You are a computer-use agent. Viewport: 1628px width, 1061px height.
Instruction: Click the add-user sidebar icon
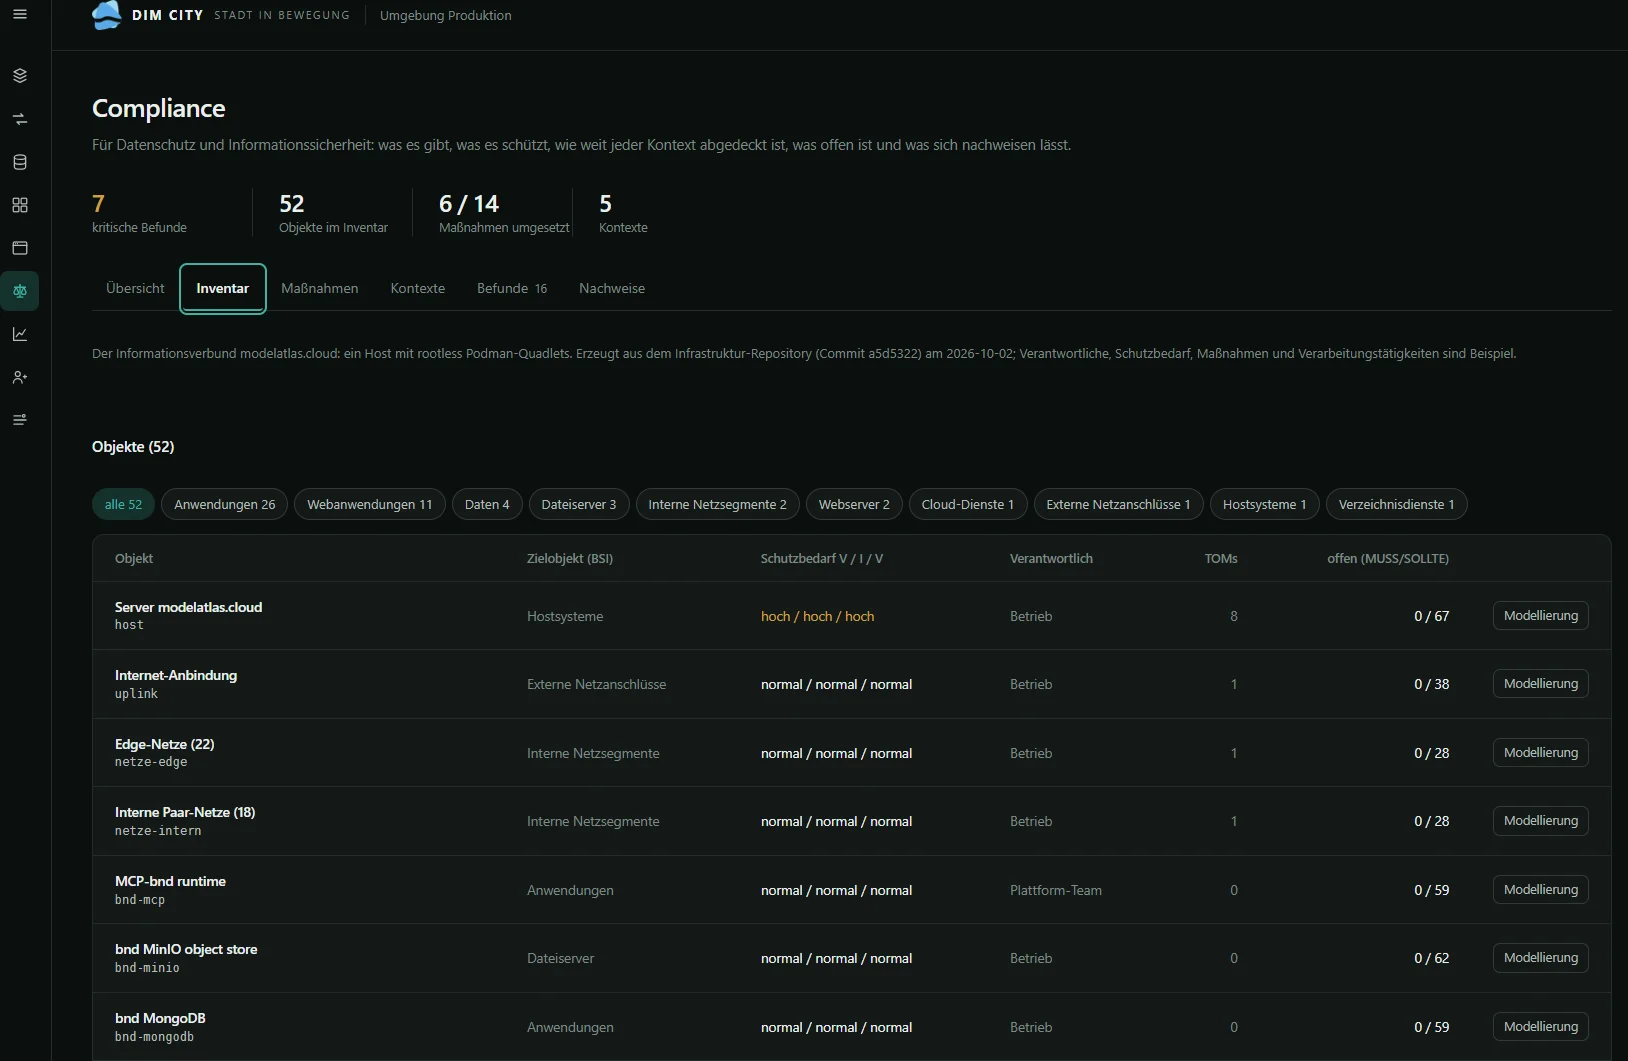coord(19,377)
